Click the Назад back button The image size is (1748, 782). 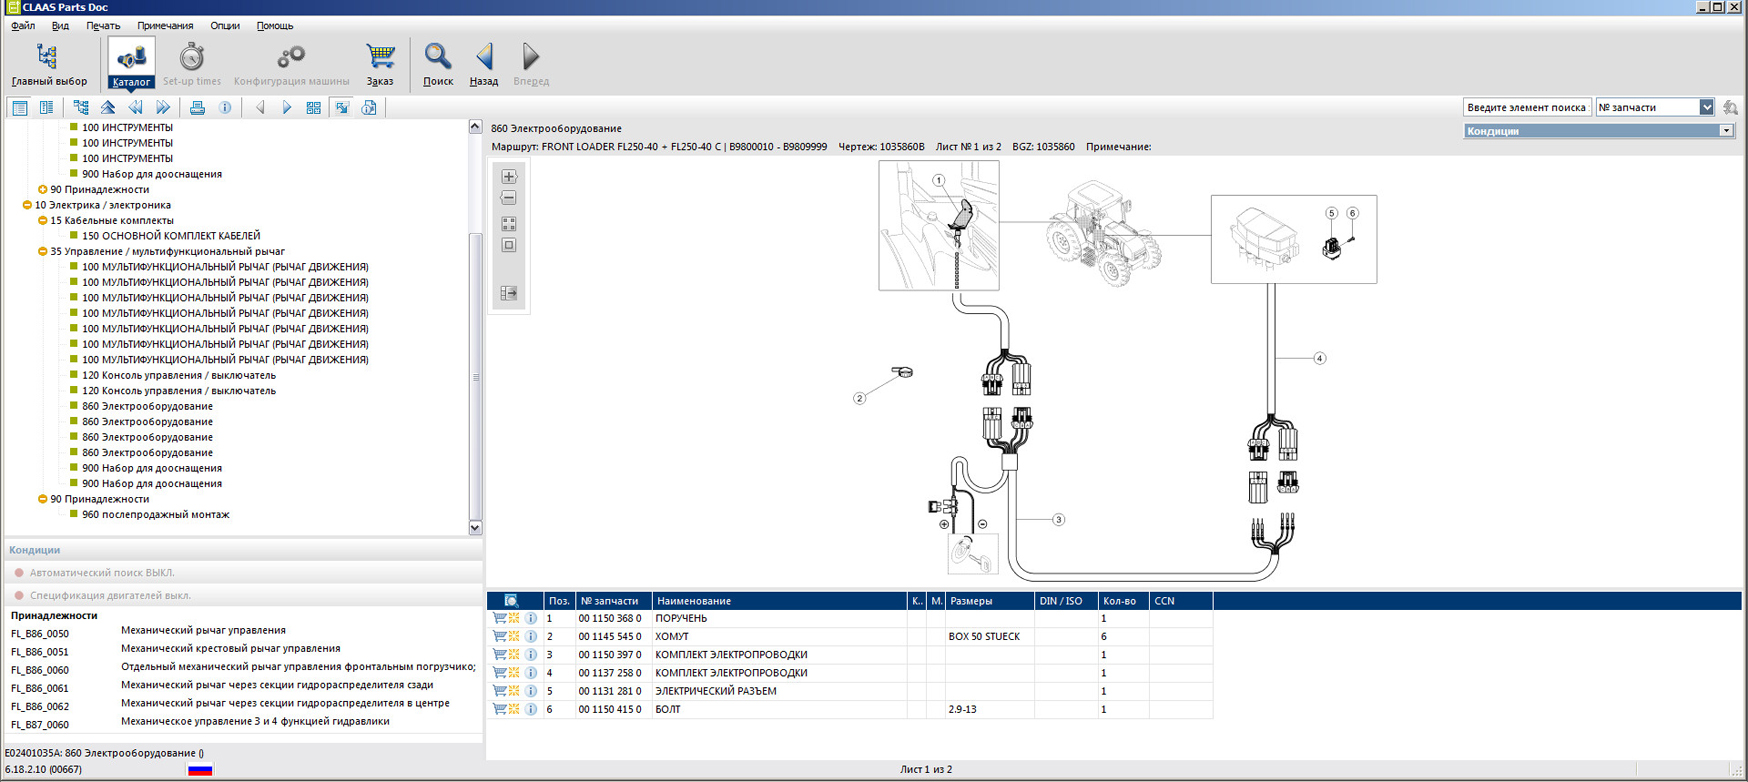pos(484,63)
